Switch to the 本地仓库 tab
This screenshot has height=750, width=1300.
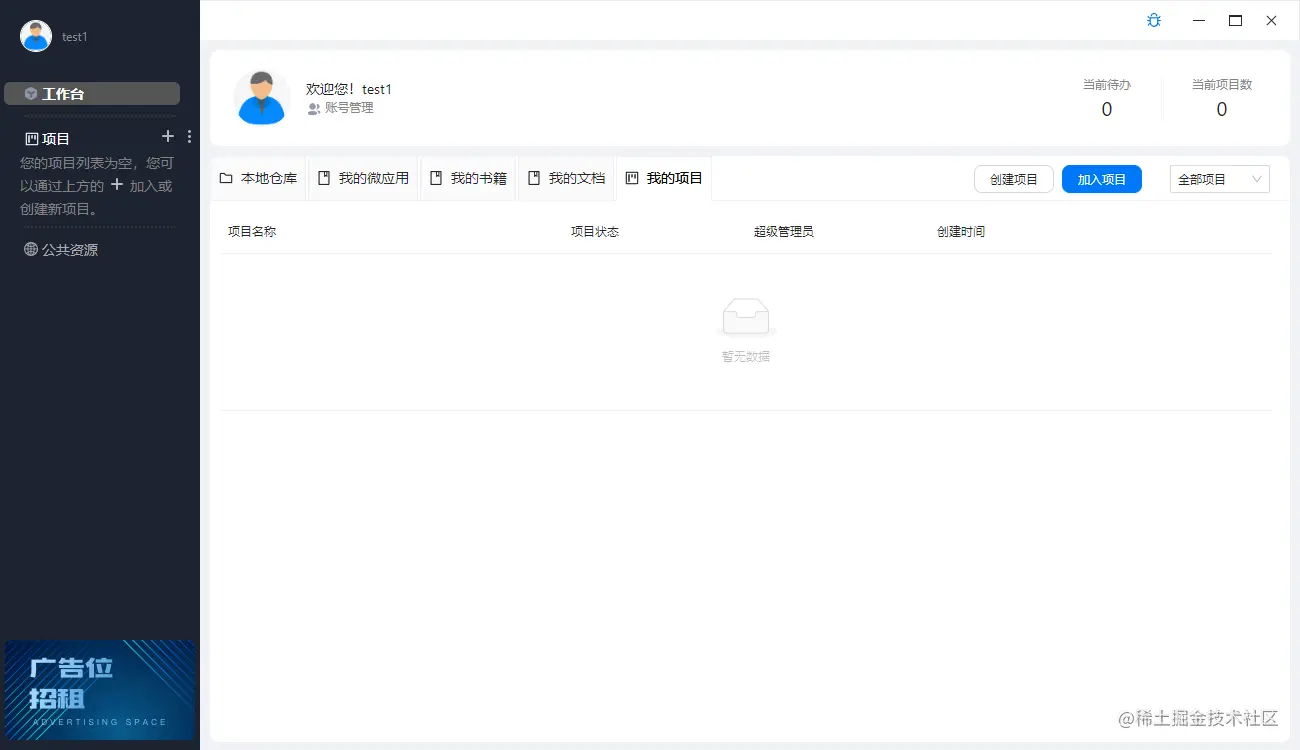pyautogui.click(x=258, y=178)
